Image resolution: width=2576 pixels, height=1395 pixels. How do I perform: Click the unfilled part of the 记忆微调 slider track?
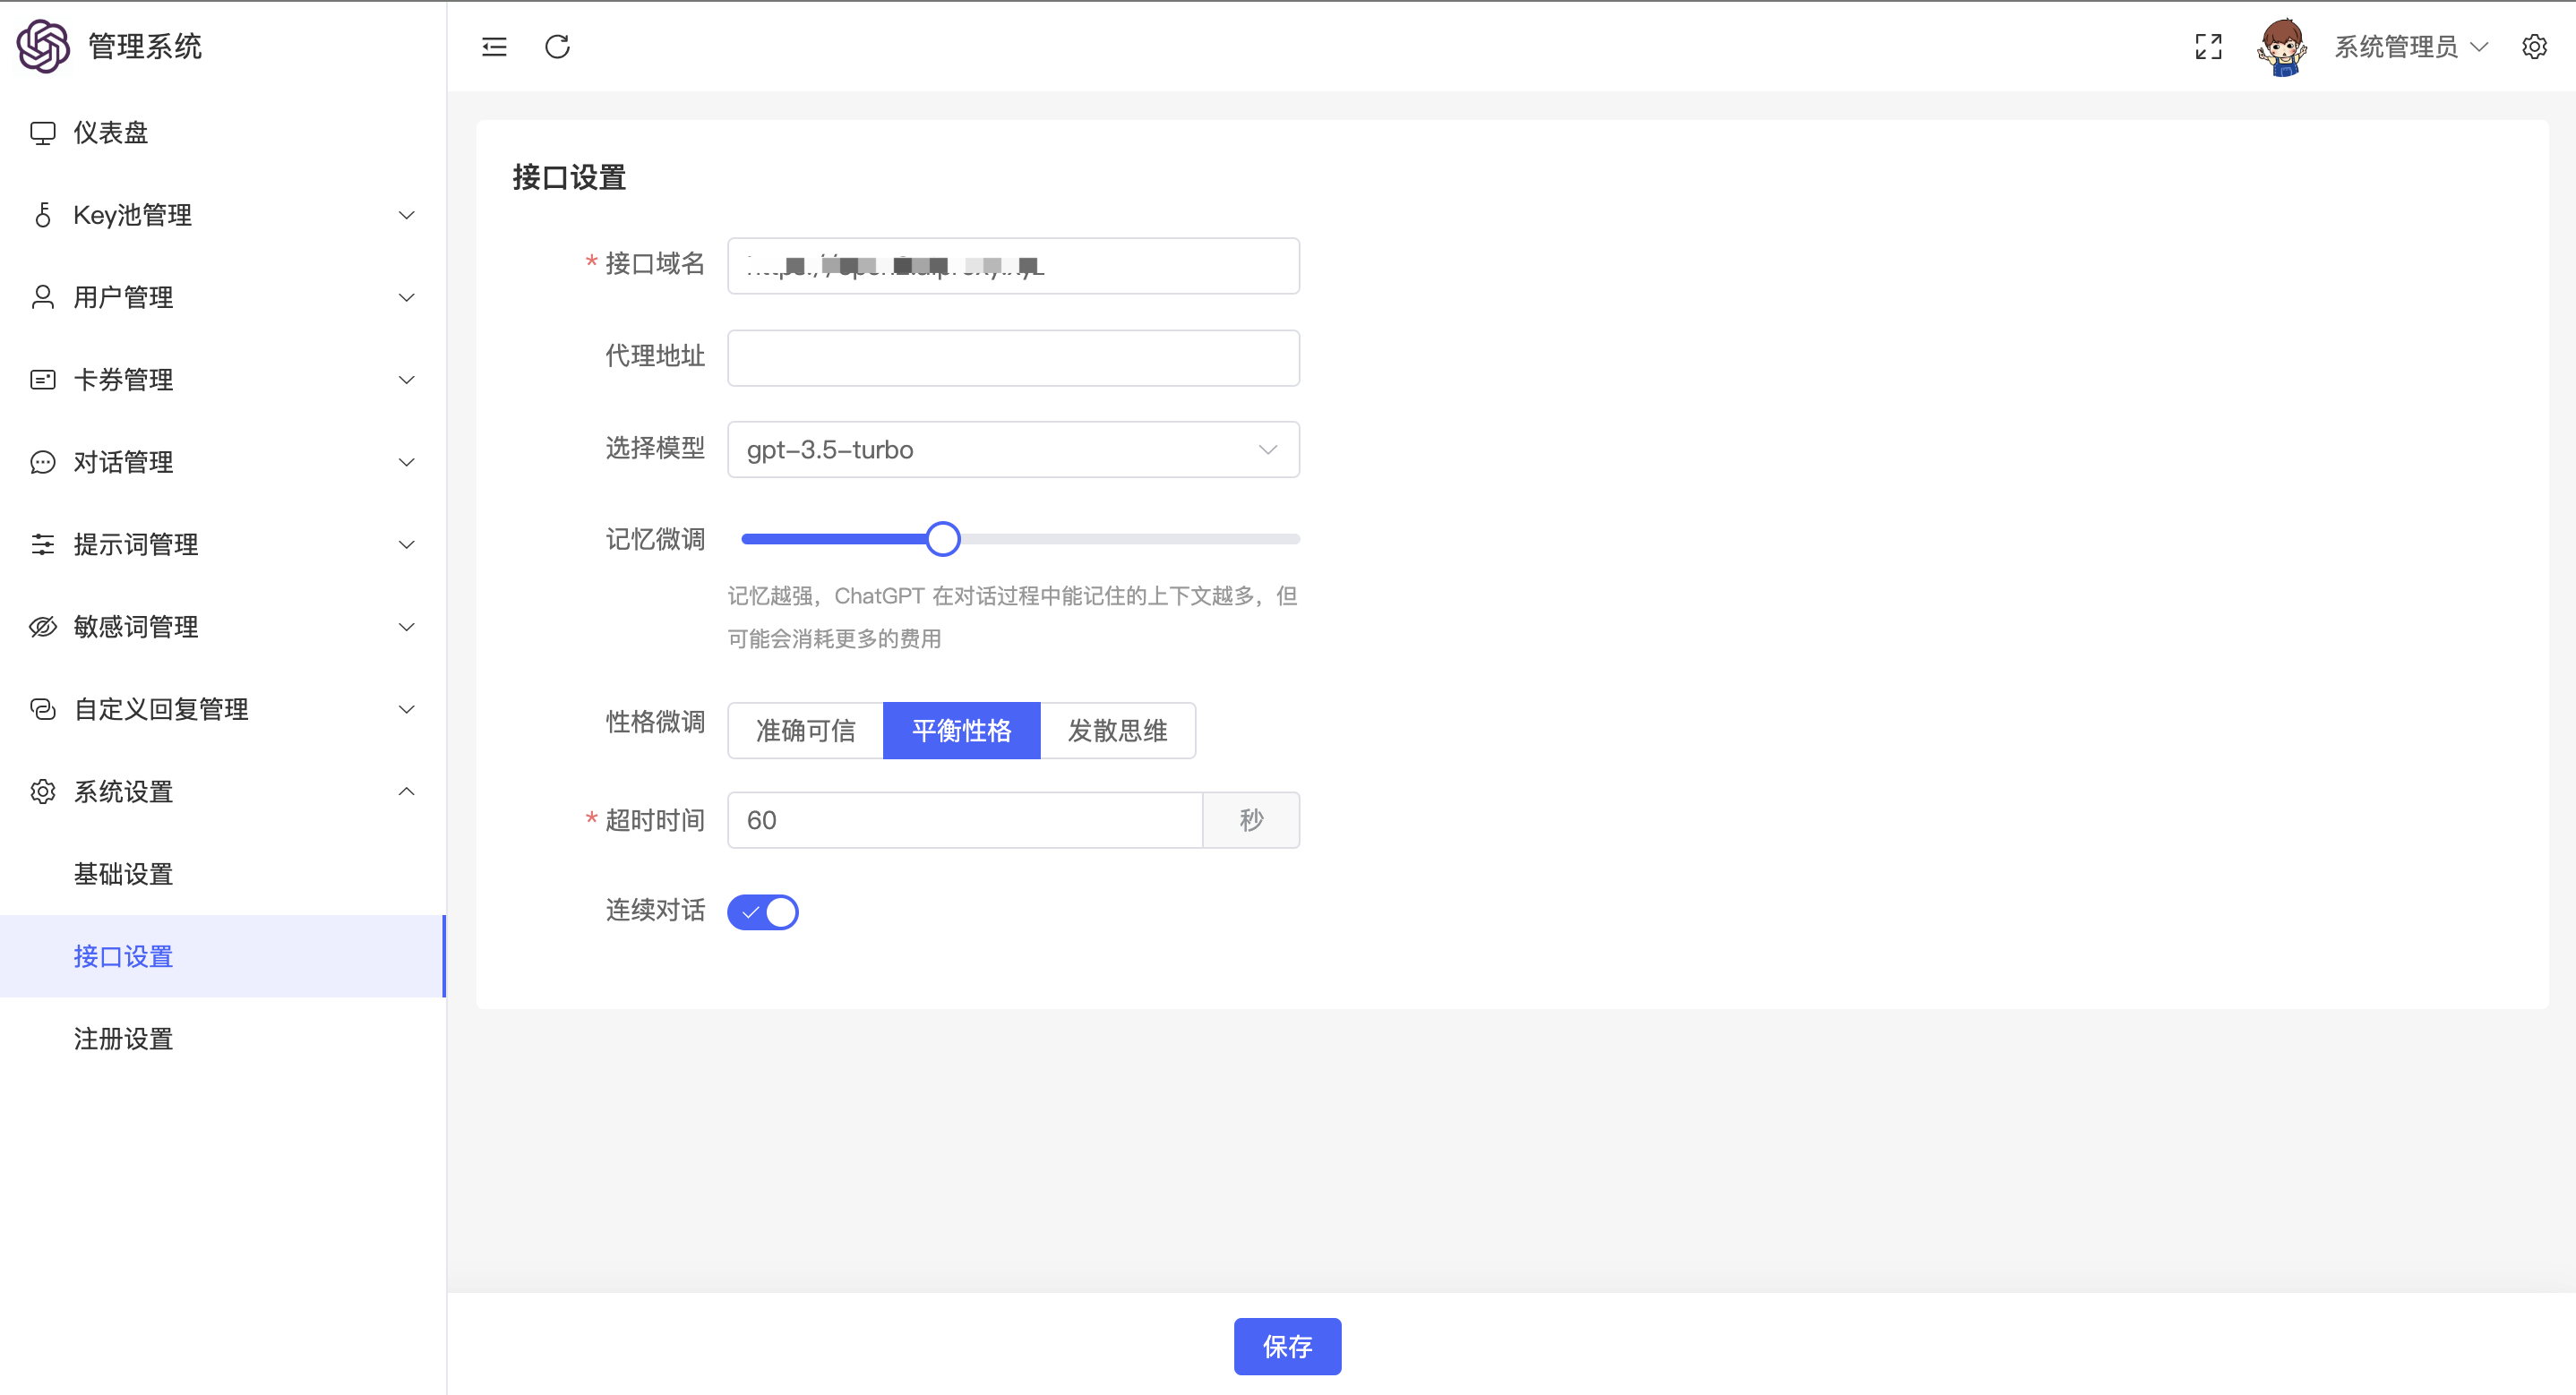pos(1130,539)
